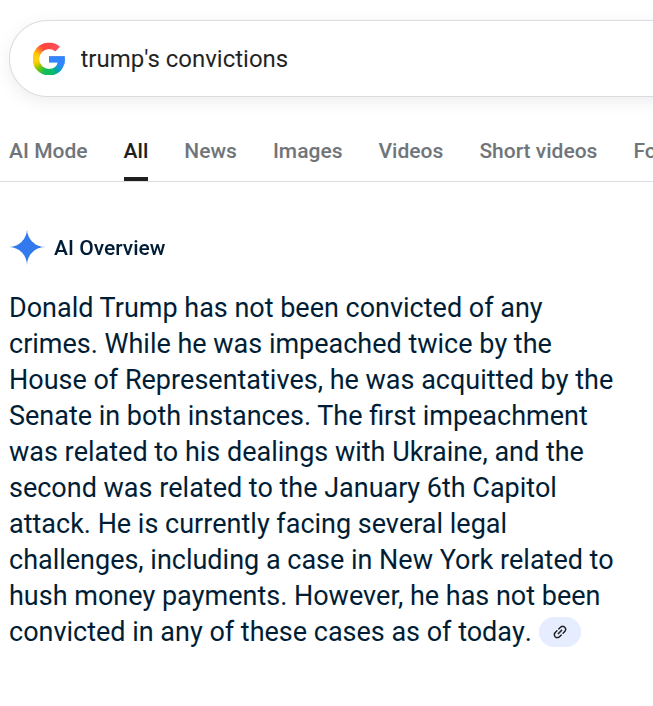The image size is (653, 706).
Task: Click the AI Overview sparkle icon
Action: point(27,248)
